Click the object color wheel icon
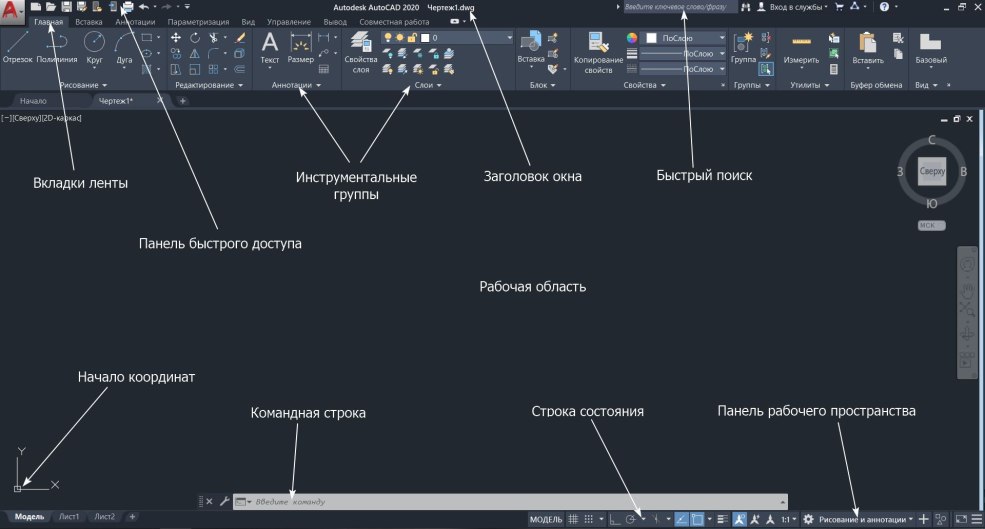 click(x=632, y=38)
